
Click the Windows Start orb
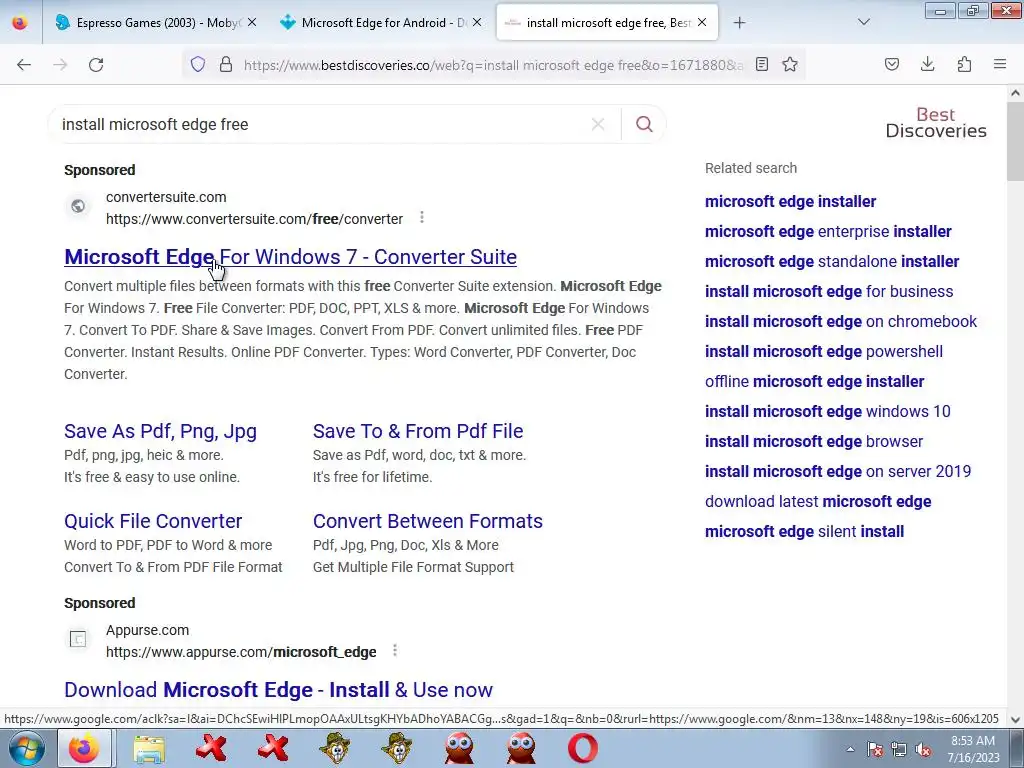click(27, 748)
